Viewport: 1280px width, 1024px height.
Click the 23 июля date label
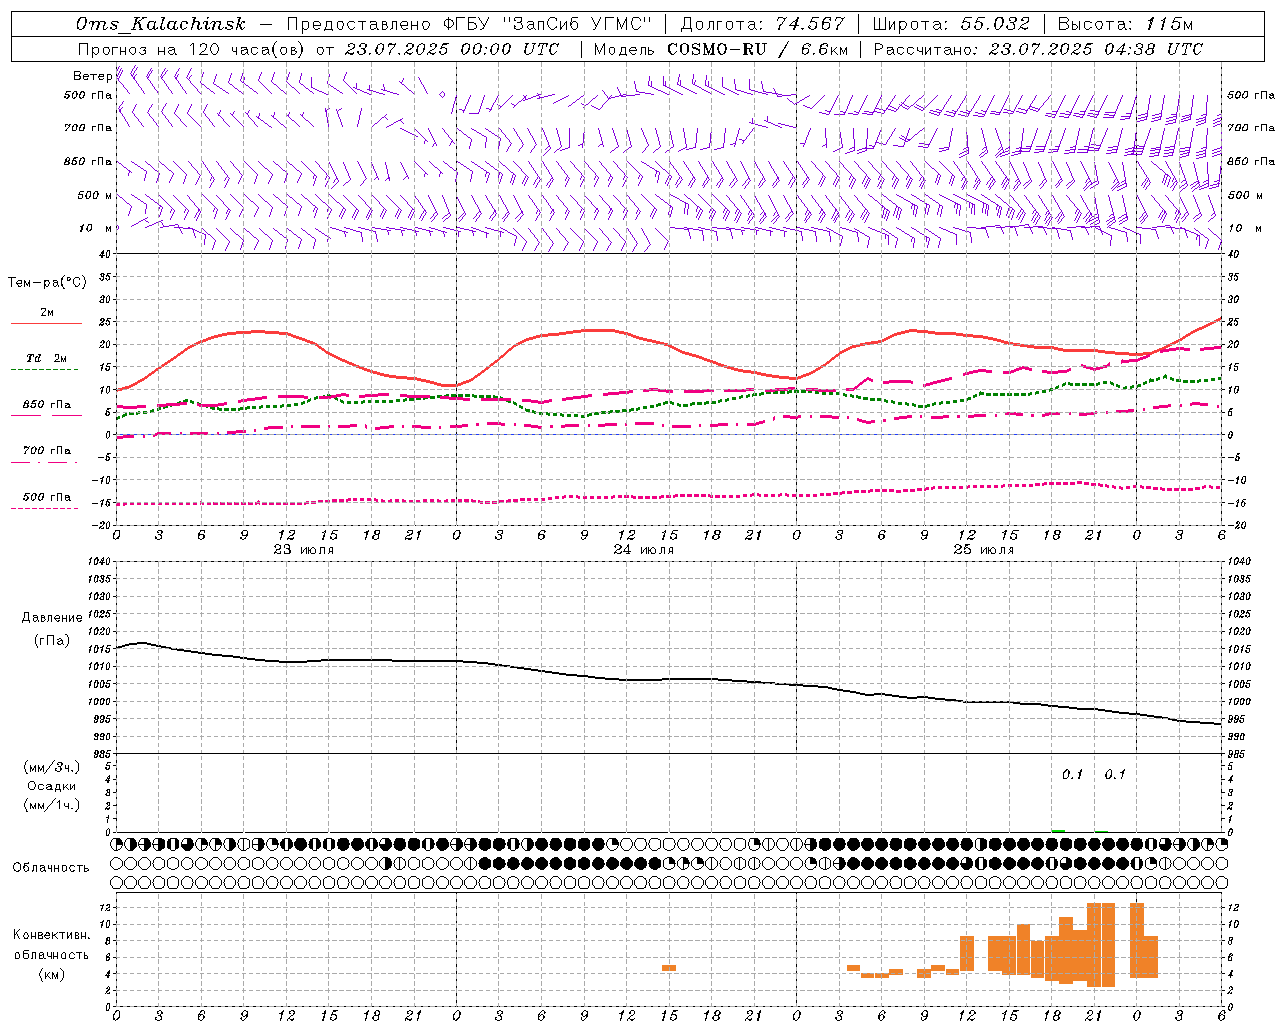click(x=304, y=550)
